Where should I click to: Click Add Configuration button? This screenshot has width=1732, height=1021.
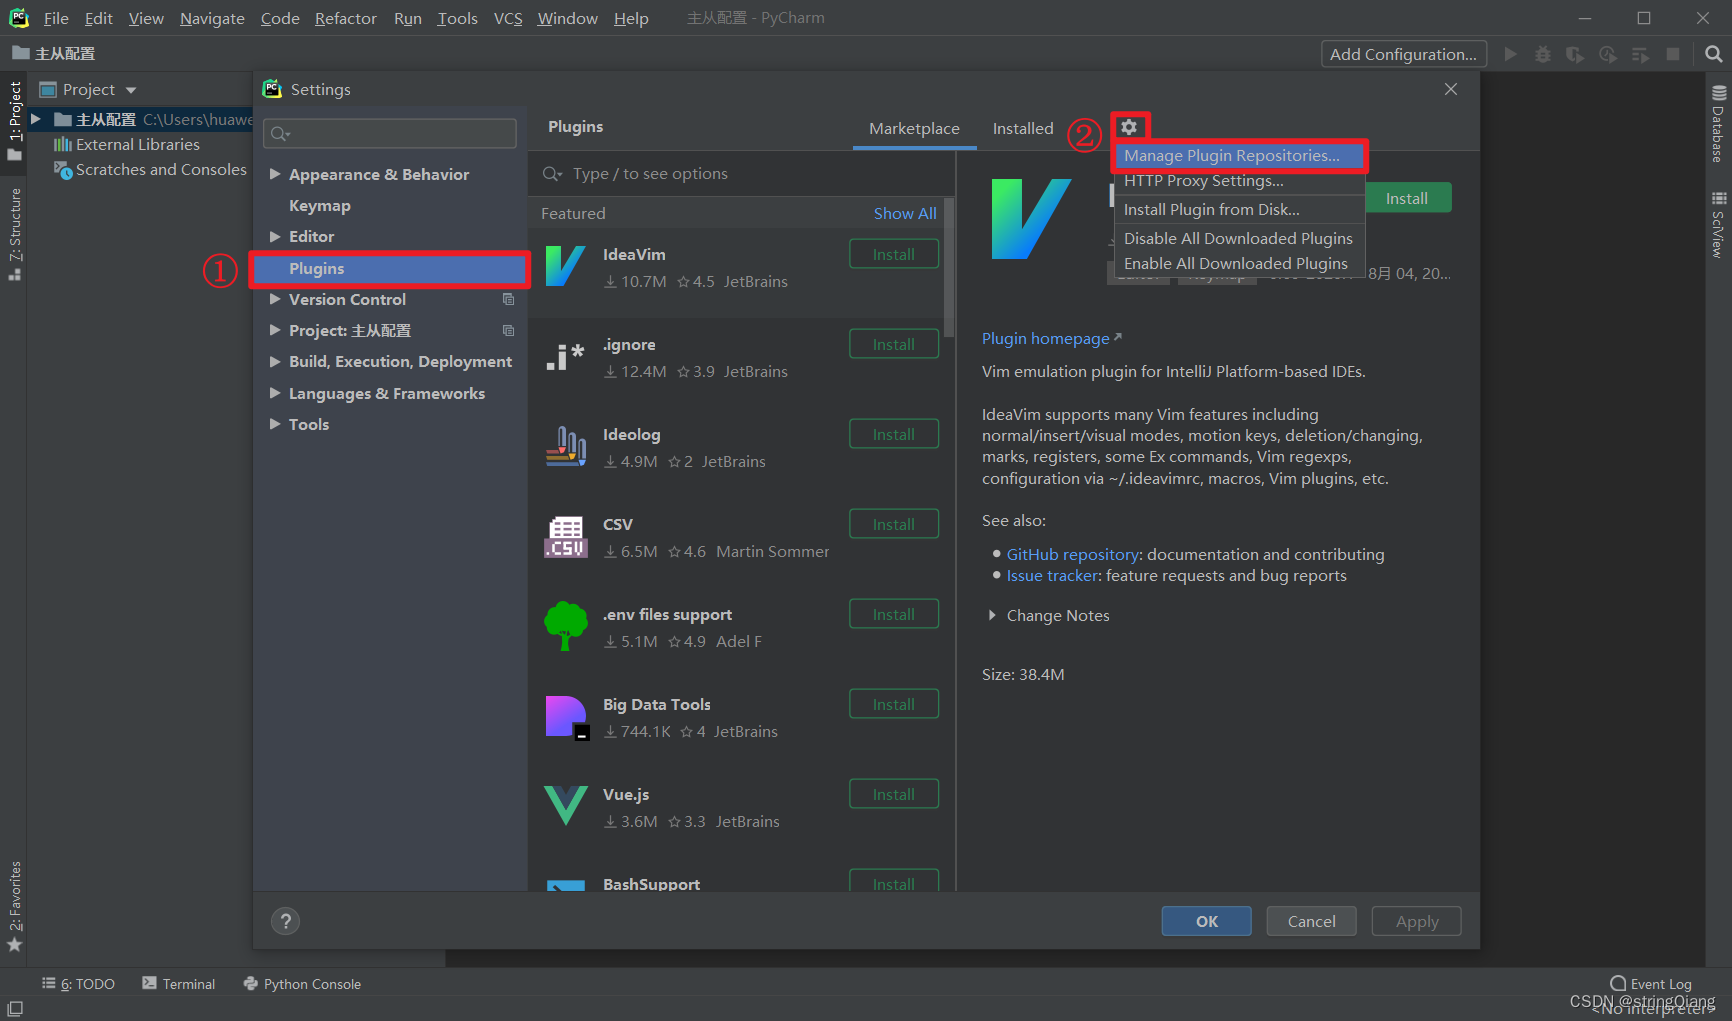(x=1404, y=54)
